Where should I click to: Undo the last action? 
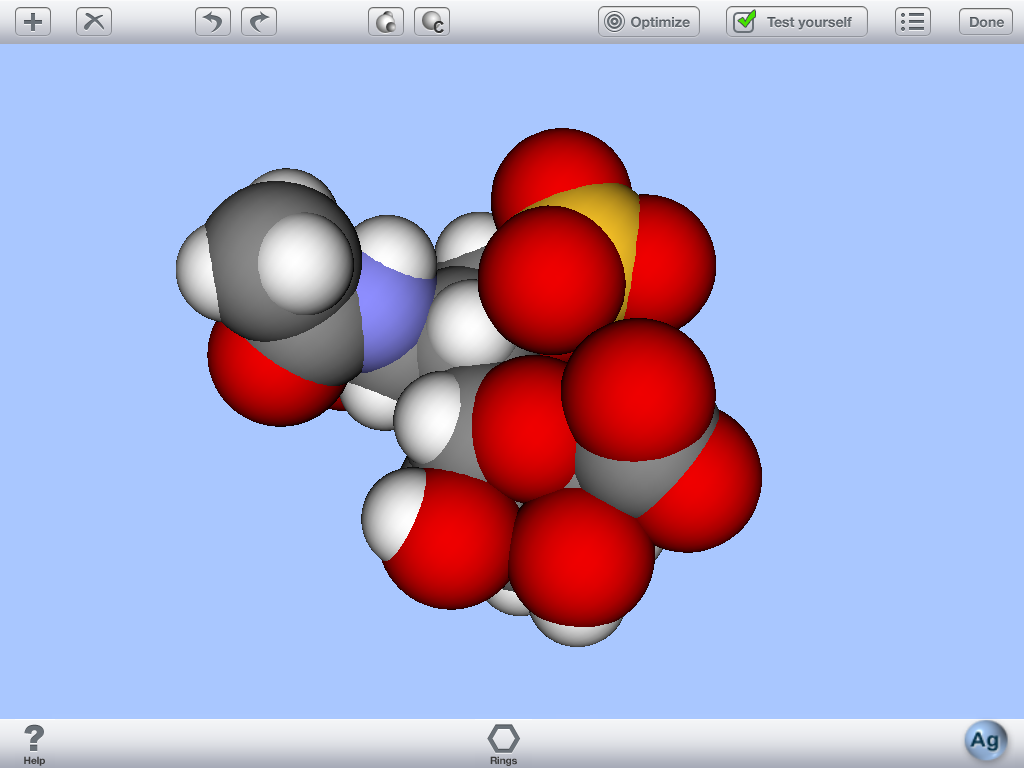(213, 22)
